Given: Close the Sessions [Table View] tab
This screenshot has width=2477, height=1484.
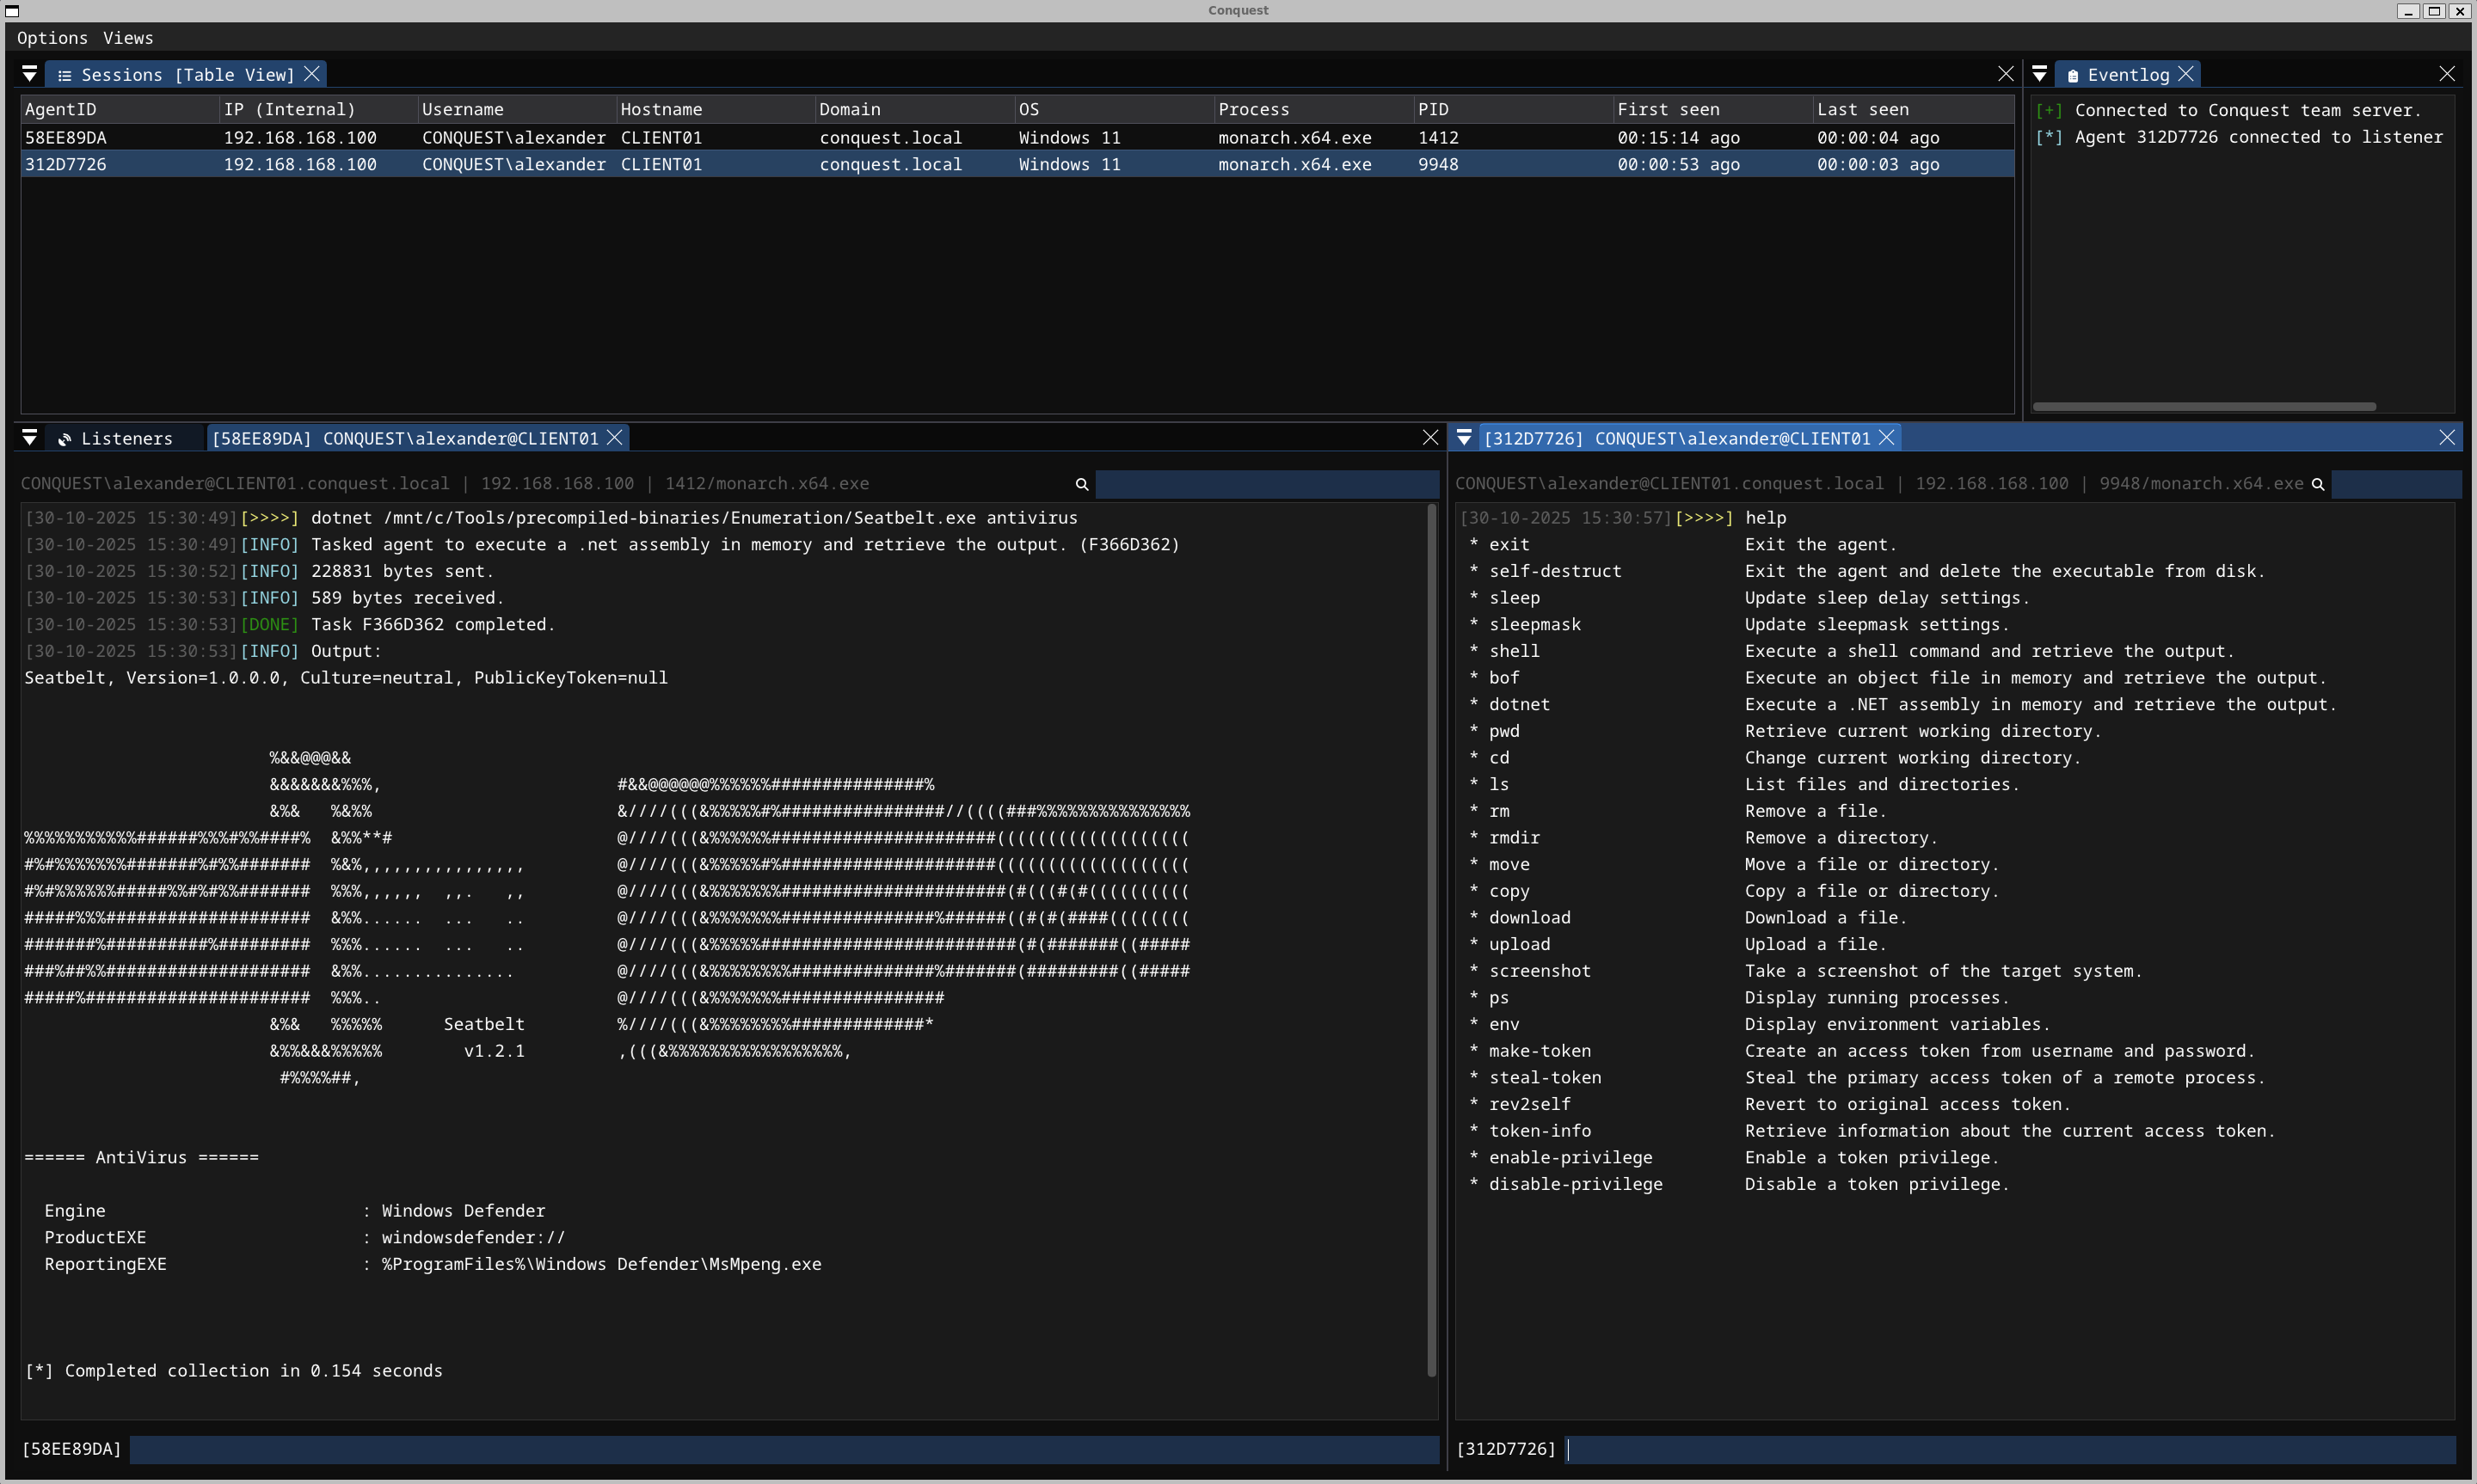Looking at the screenshot, I should coord(312,74).
